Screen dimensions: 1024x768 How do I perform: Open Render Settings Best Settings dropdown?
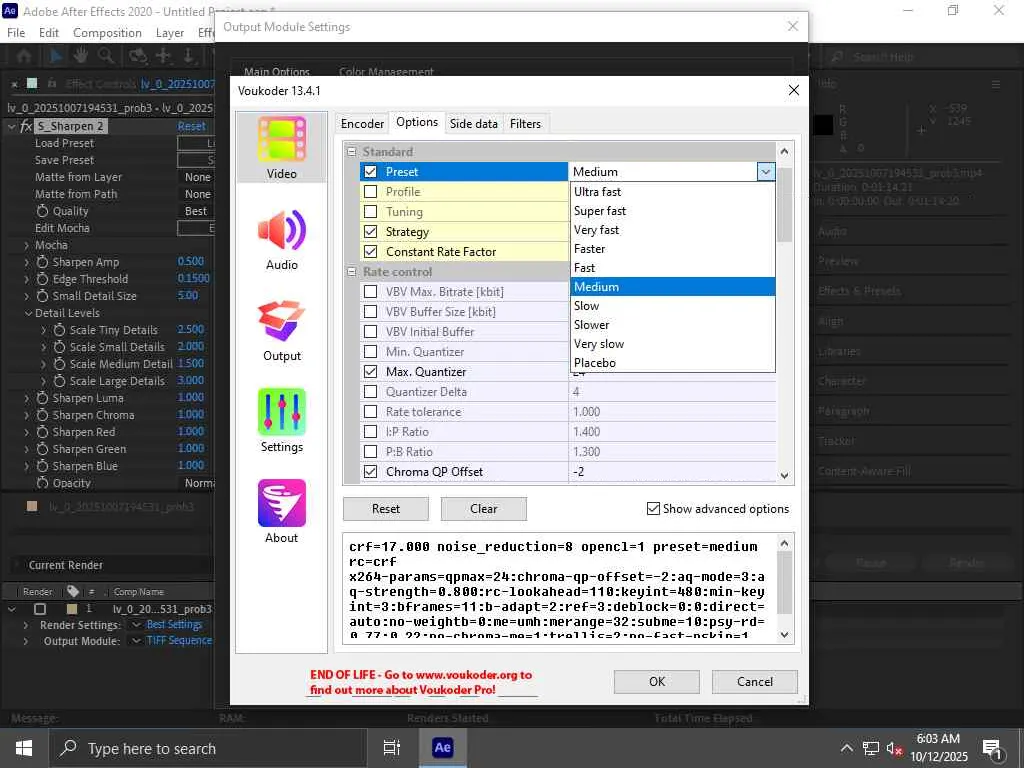pyautogui.click(x=136, y=625)
